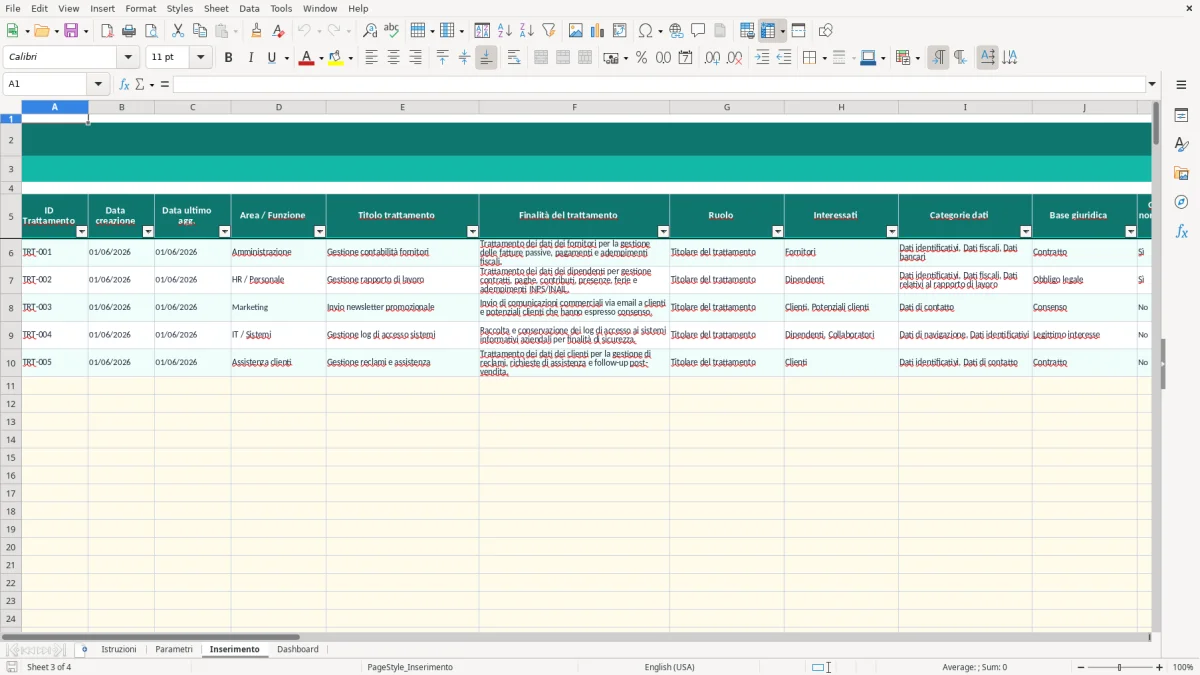Screen dimensions: 1200x675
Task: Toggle Underline formatting
Action: point(271,58)
